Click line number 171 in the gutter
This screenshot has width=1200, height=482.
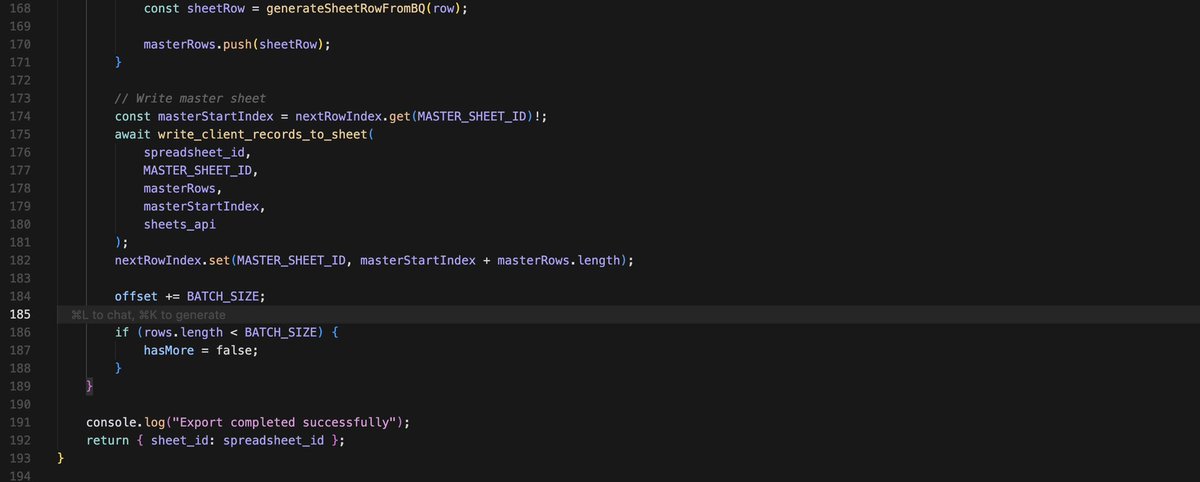18,63
